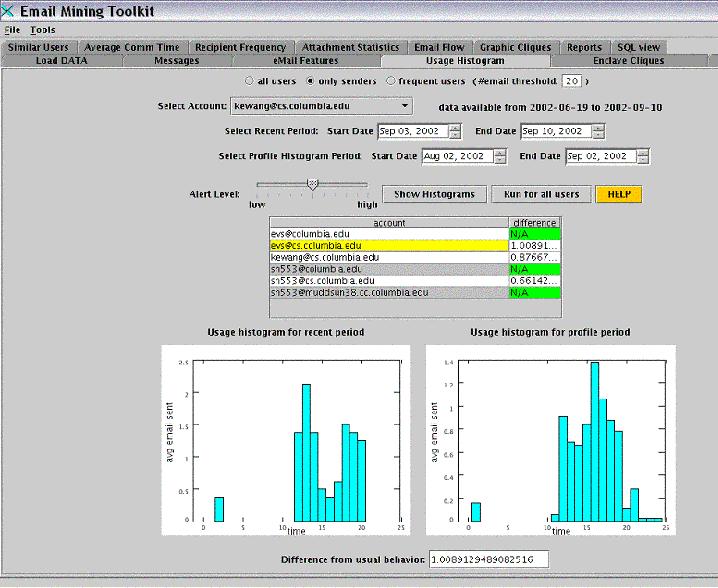This screenshot has height=588, width=718.
Task: Click the profile period usage histogram chart
Action: click(x=551, y=440)
